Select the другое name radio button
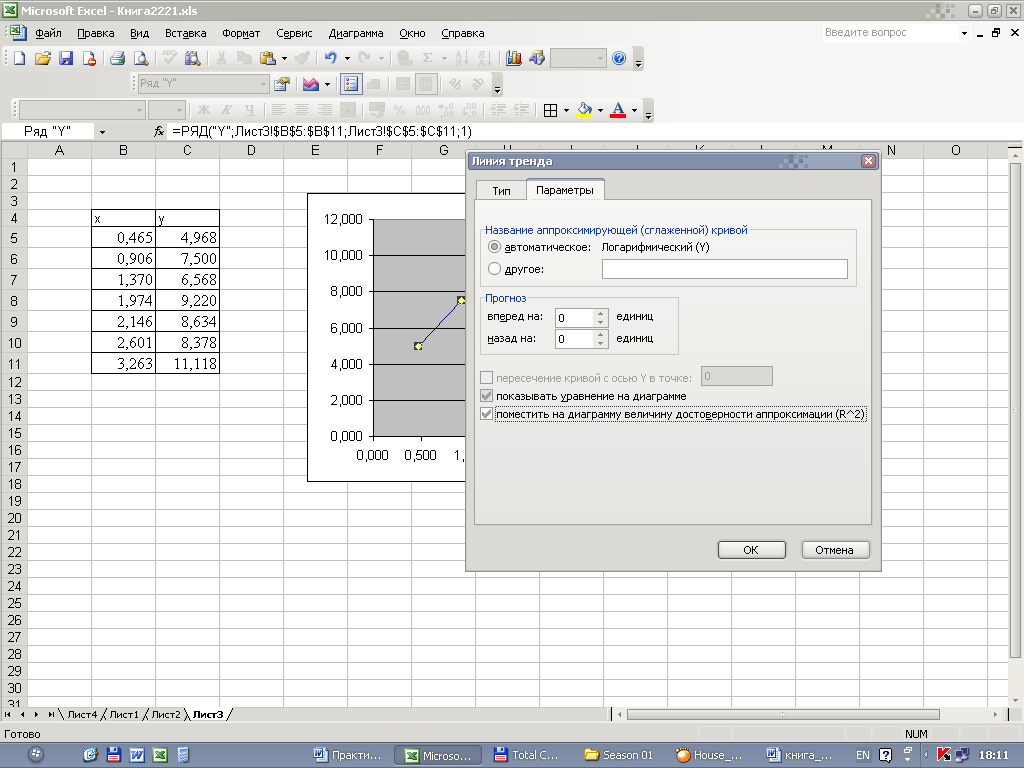The width and height of the screenshot is (1024, 768). pos(494,268)
